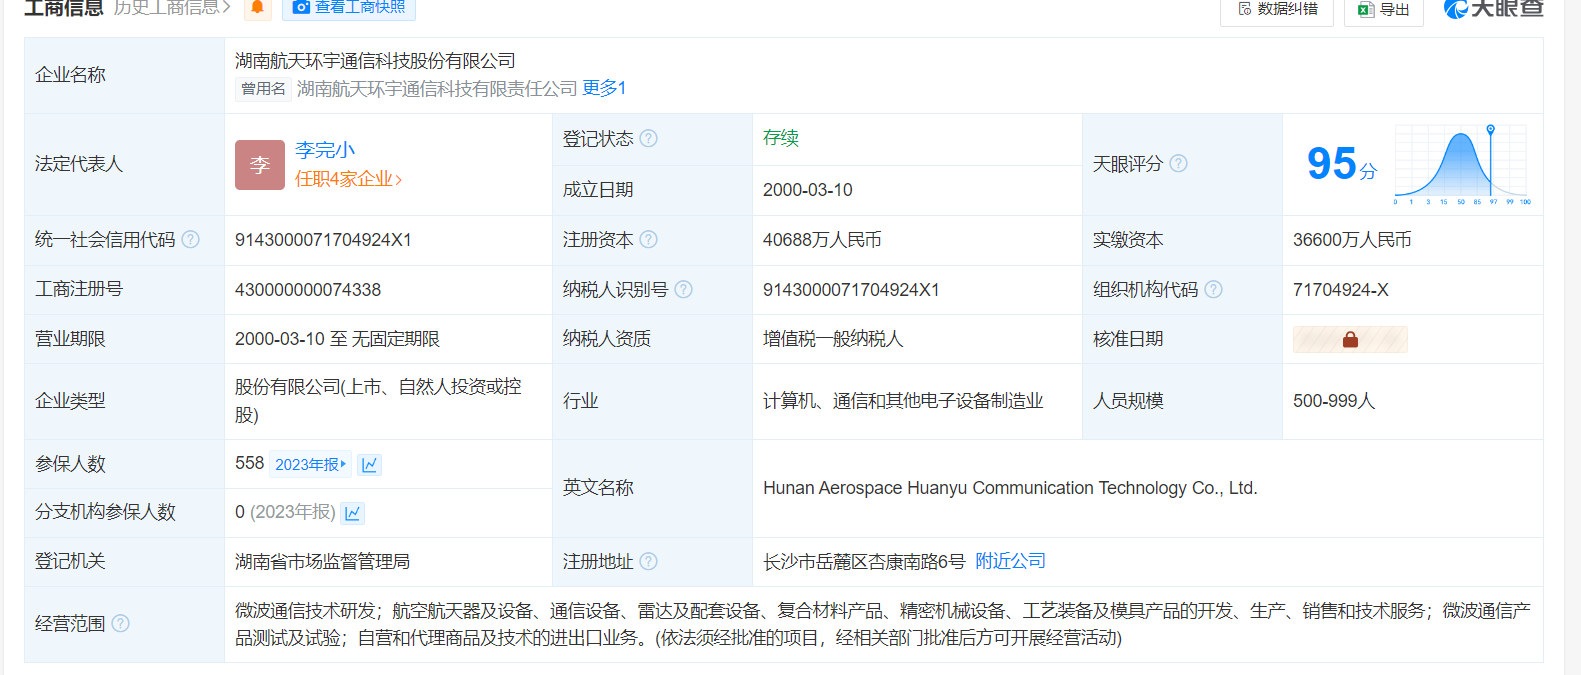Click the 数据纠错 button
Image resolution: width=1581 pixels, height=675 pixels.
click(x=1277, y=9)
